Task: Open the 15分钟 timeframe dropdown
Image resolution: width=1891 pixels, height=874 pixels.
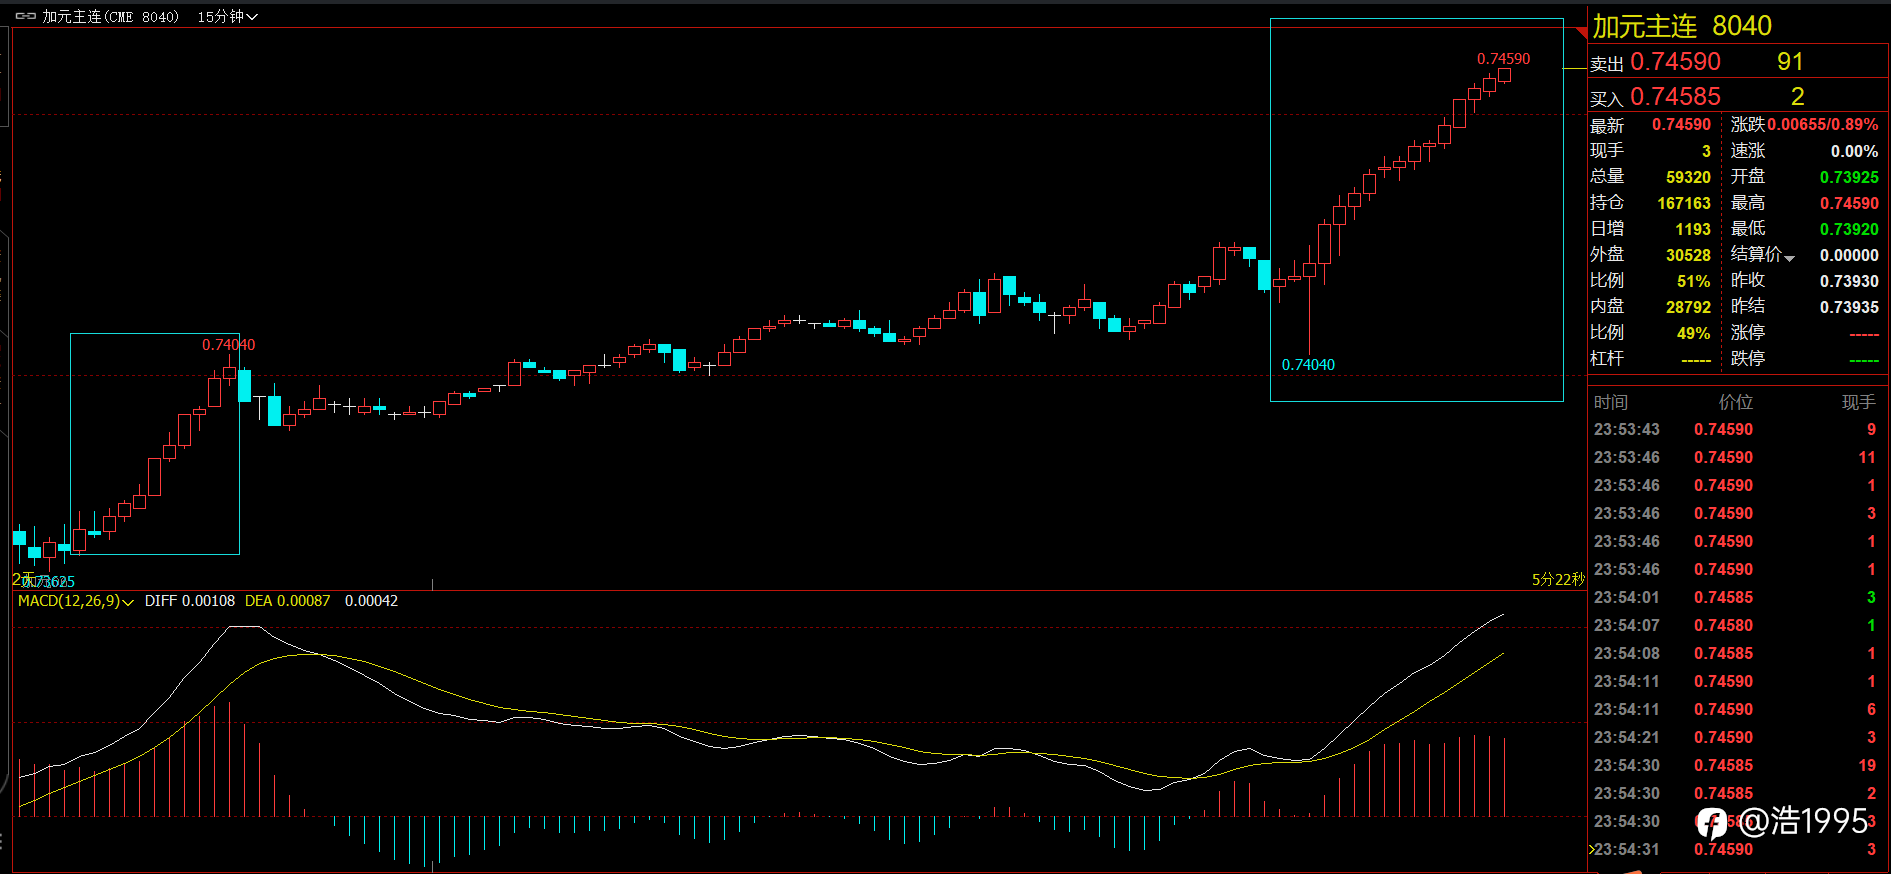Action: (x=227, y=16)
